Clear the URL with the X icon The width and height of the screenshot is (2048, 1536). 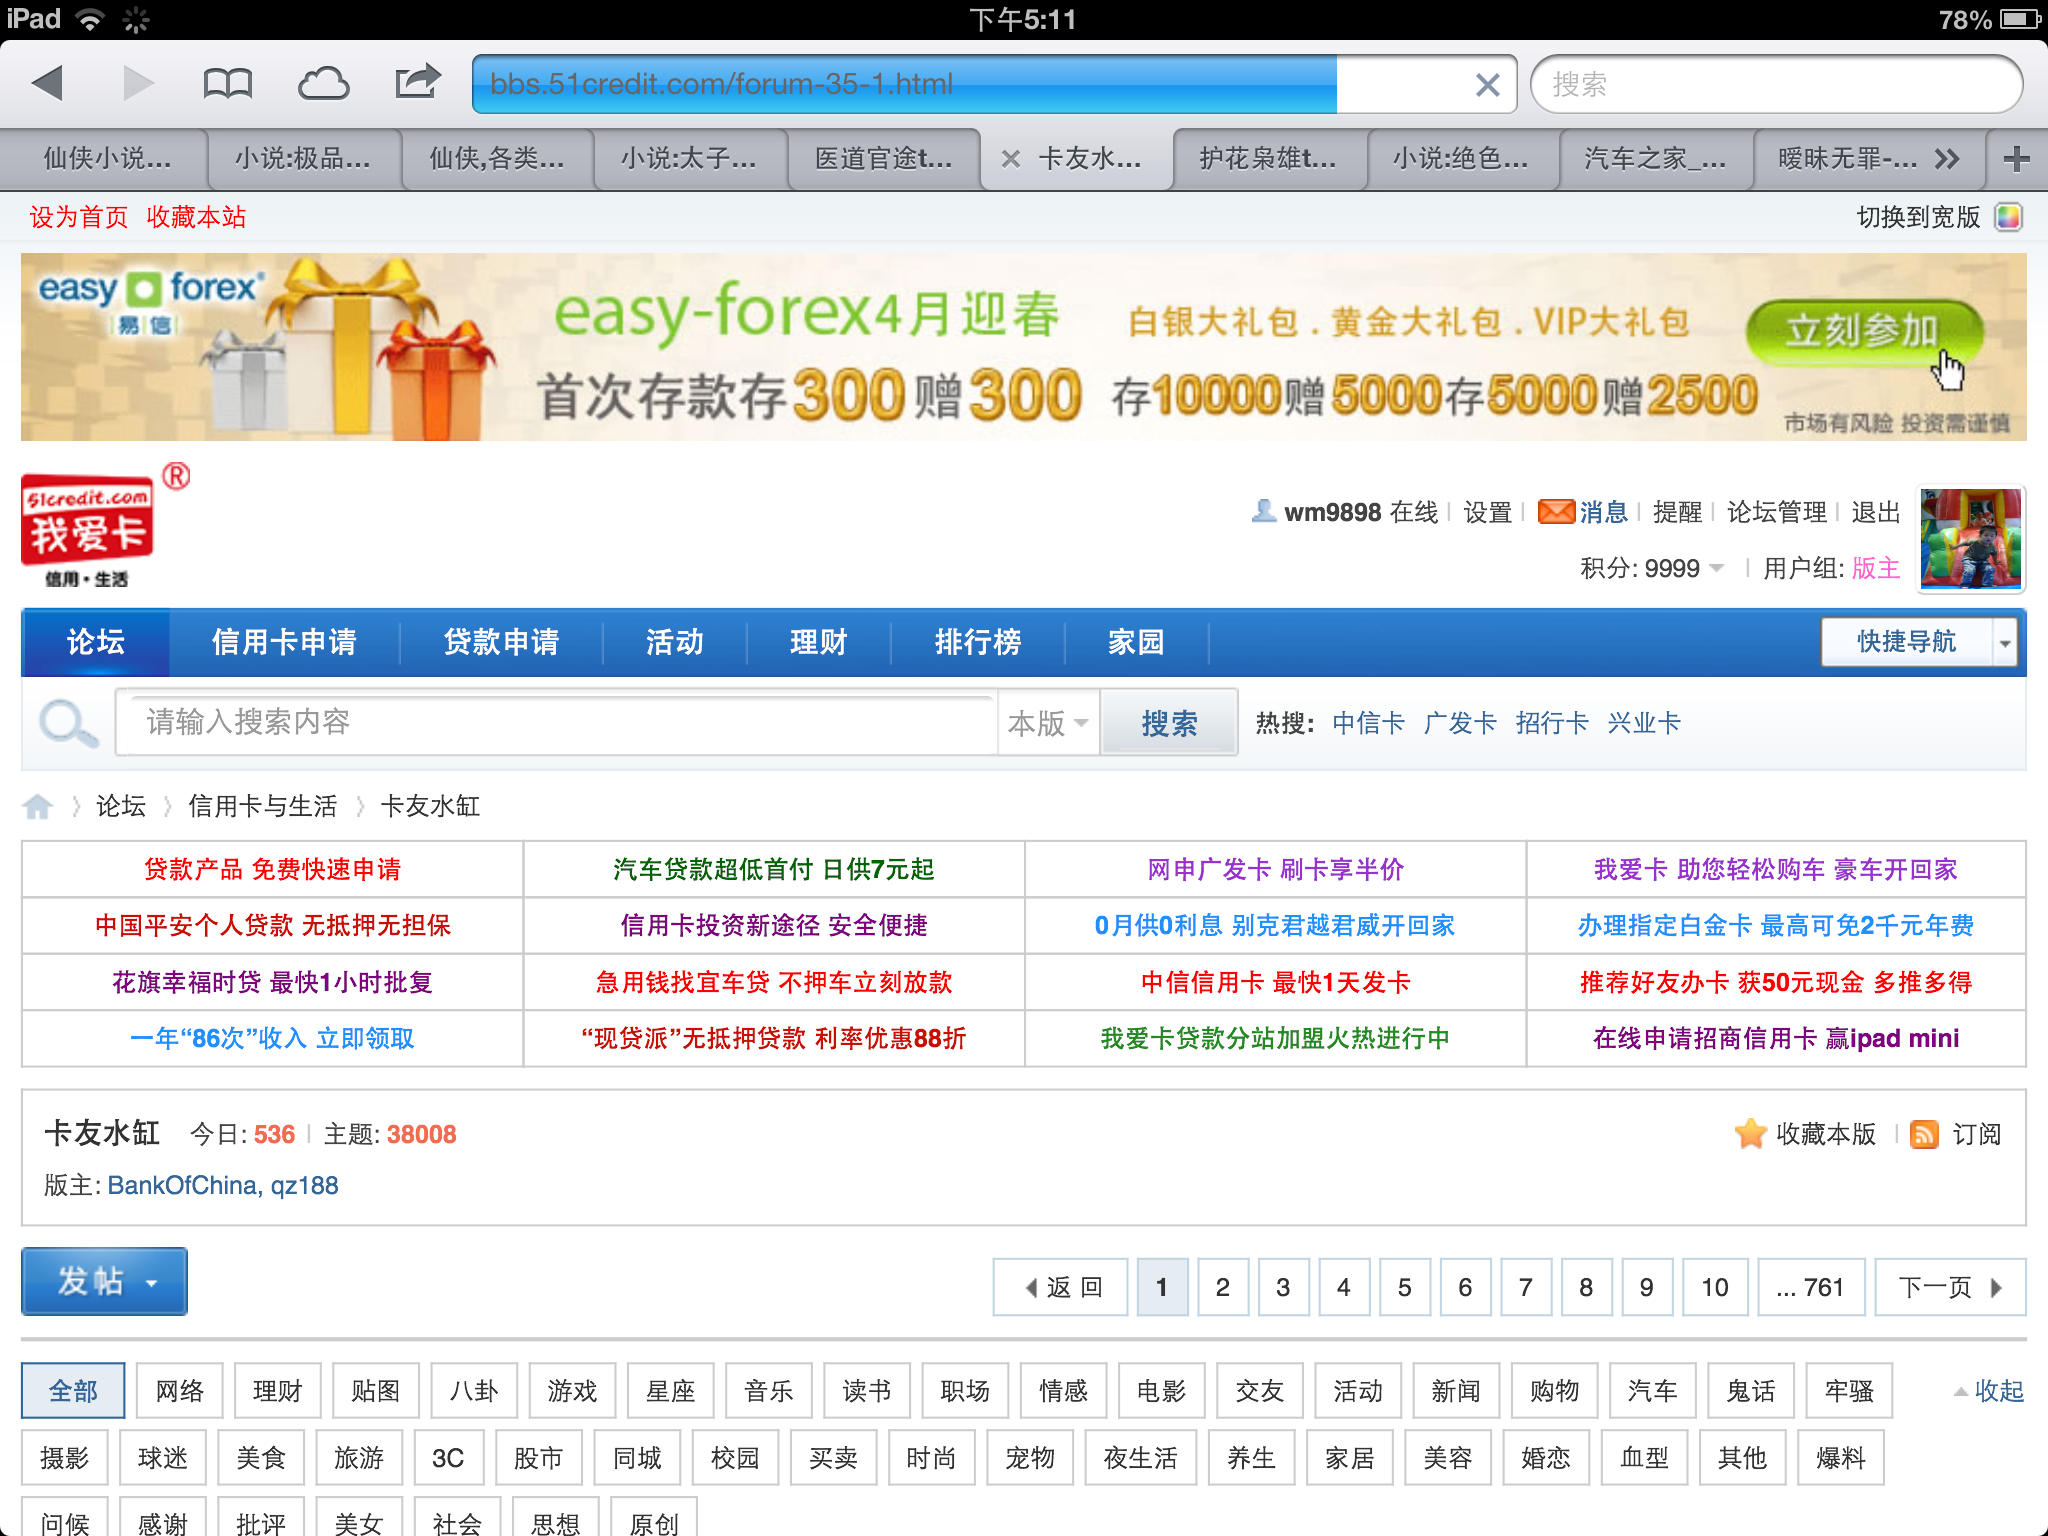1488,85
